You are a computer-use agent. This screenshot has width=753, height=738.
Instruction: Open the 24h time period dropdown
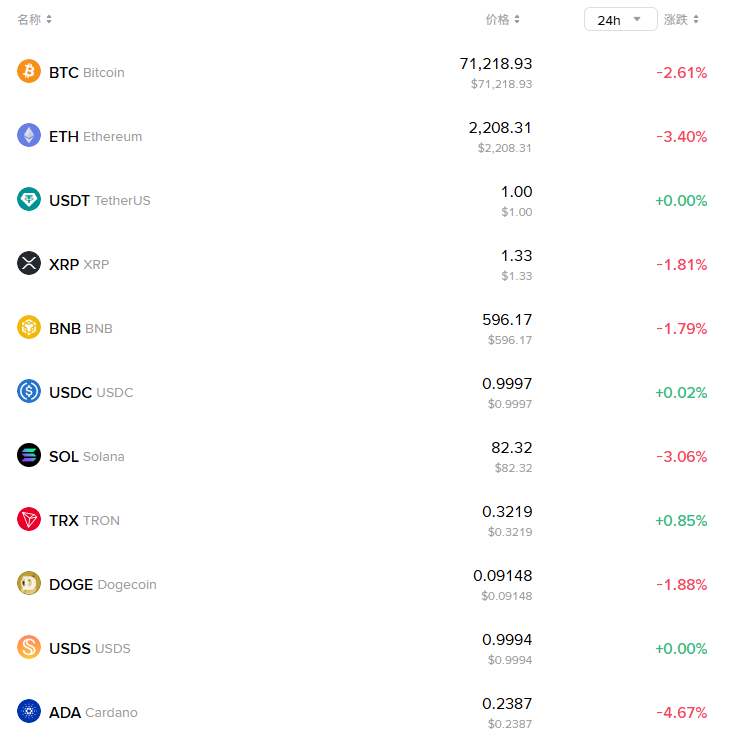click(x=620, y=20)
